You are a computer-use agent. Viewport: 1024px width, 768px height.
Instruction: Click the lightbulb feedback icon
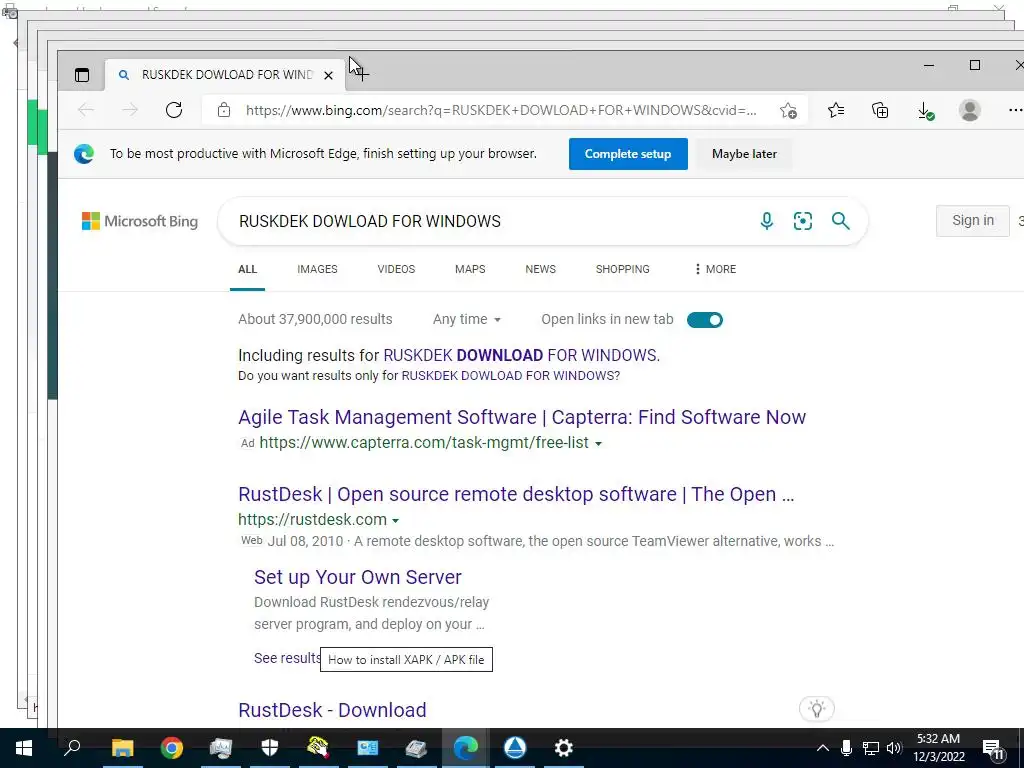[816, 709]
